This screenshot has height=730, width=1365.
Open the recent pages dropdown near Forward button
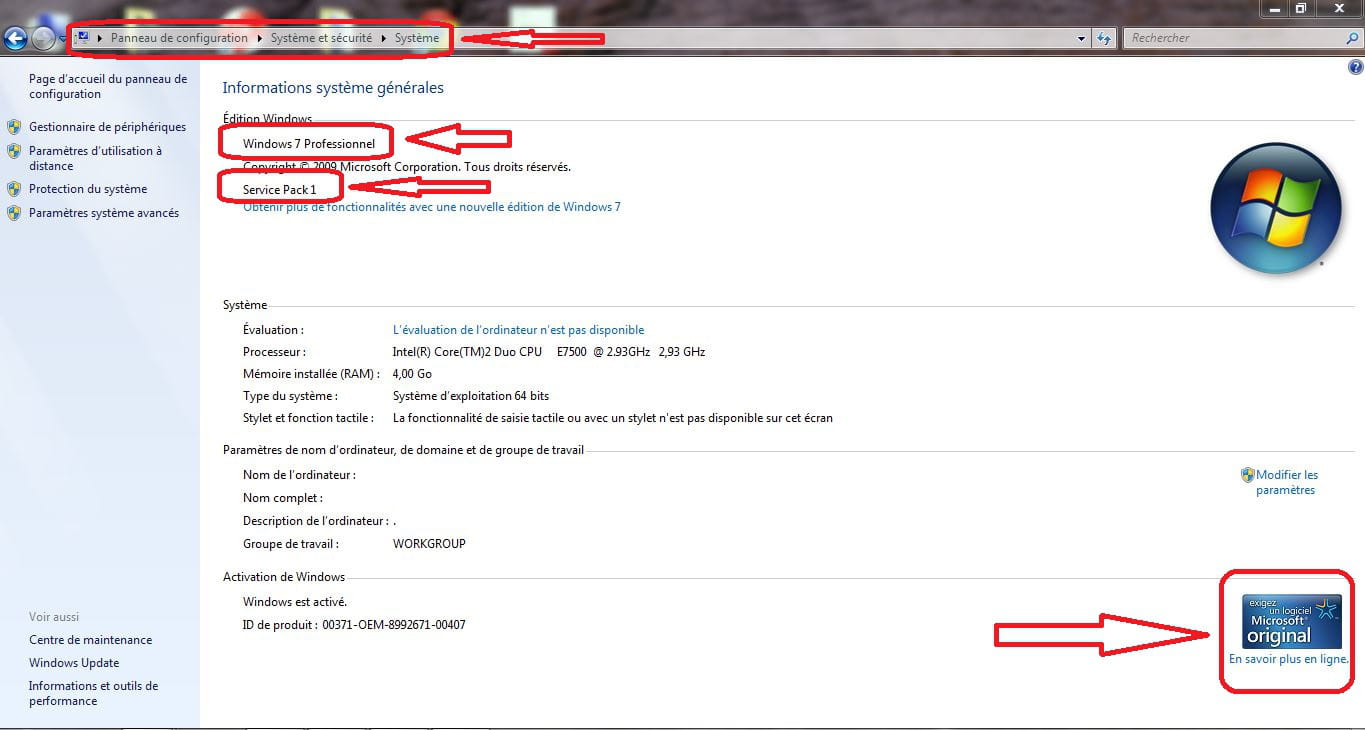[x=62, y=40]
